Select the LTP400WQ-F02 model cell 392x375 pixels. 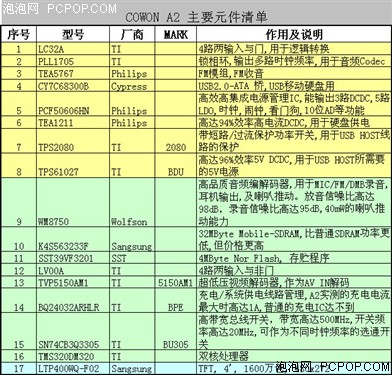click(73, 369)
